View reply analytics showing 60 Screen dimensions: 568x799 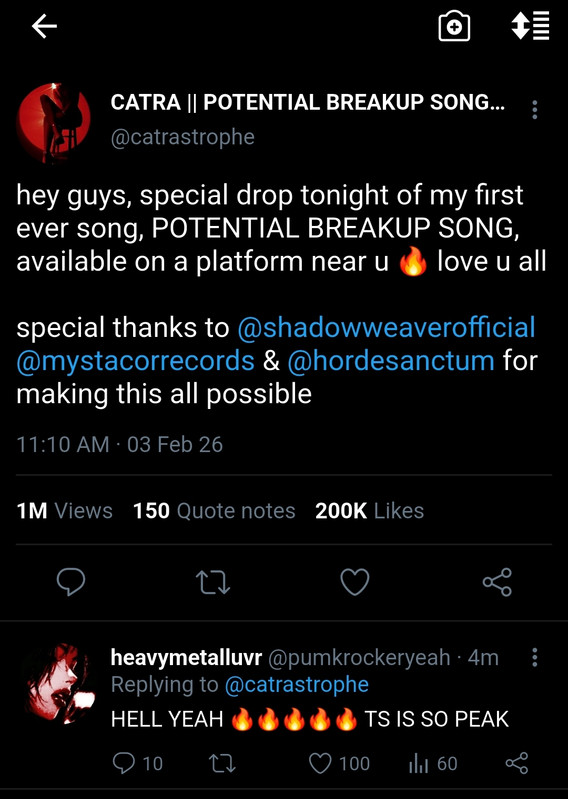click(433, 763)
